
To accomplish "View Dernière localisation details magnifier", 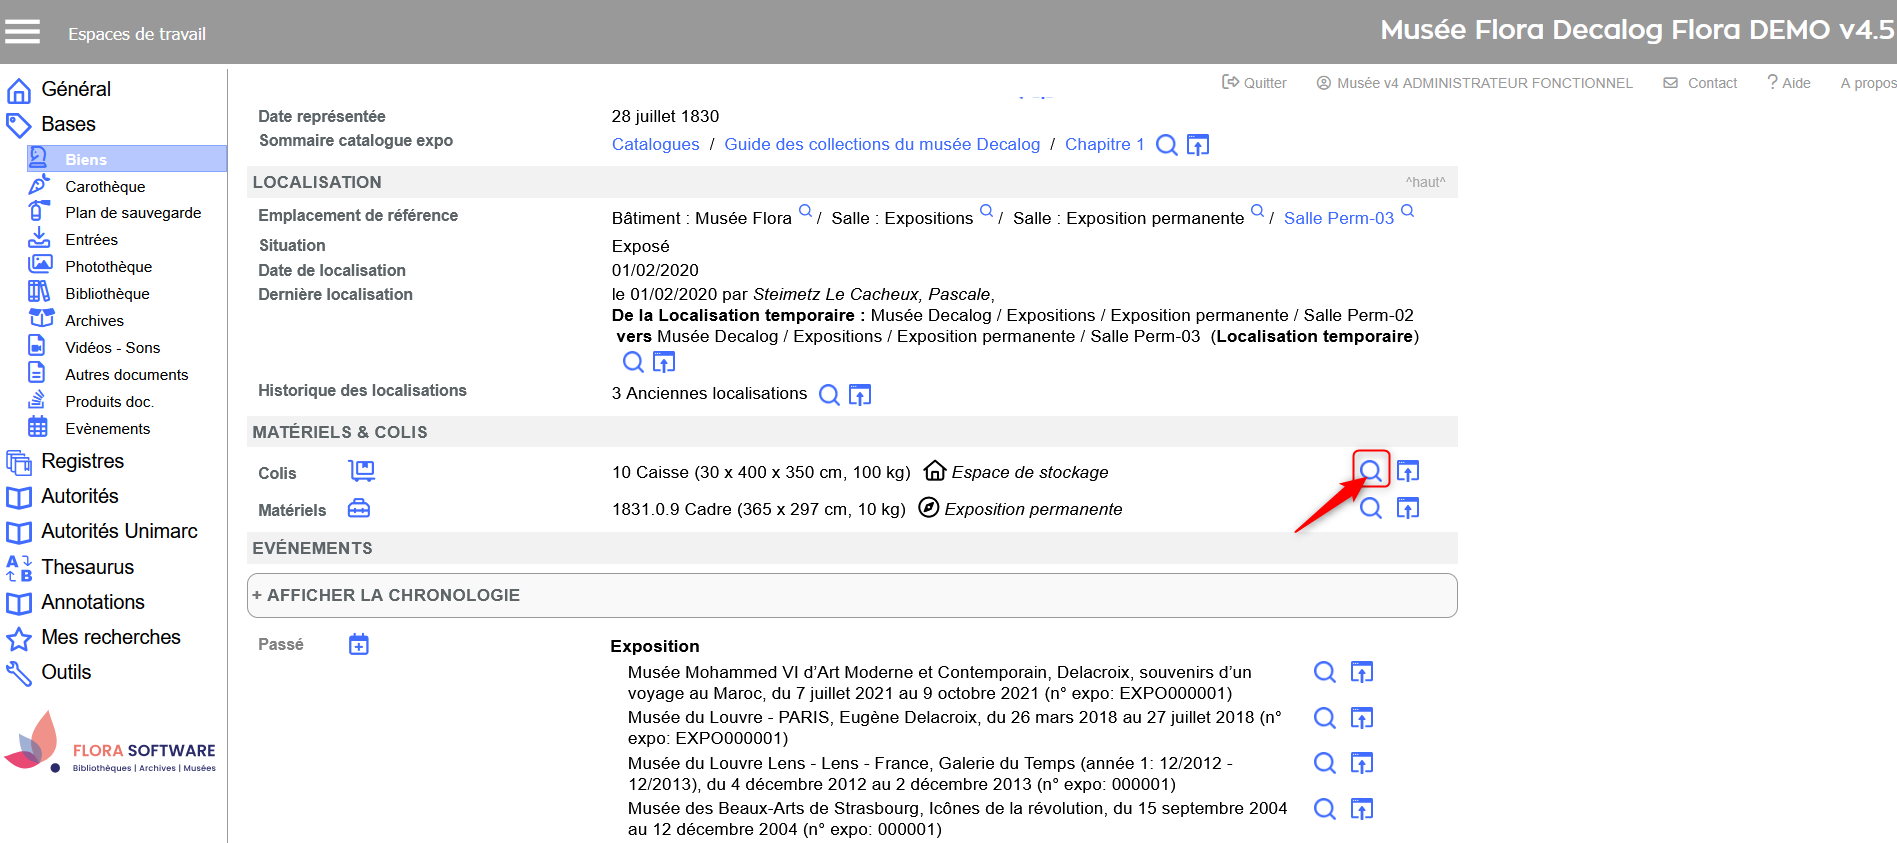I will 633,362.
